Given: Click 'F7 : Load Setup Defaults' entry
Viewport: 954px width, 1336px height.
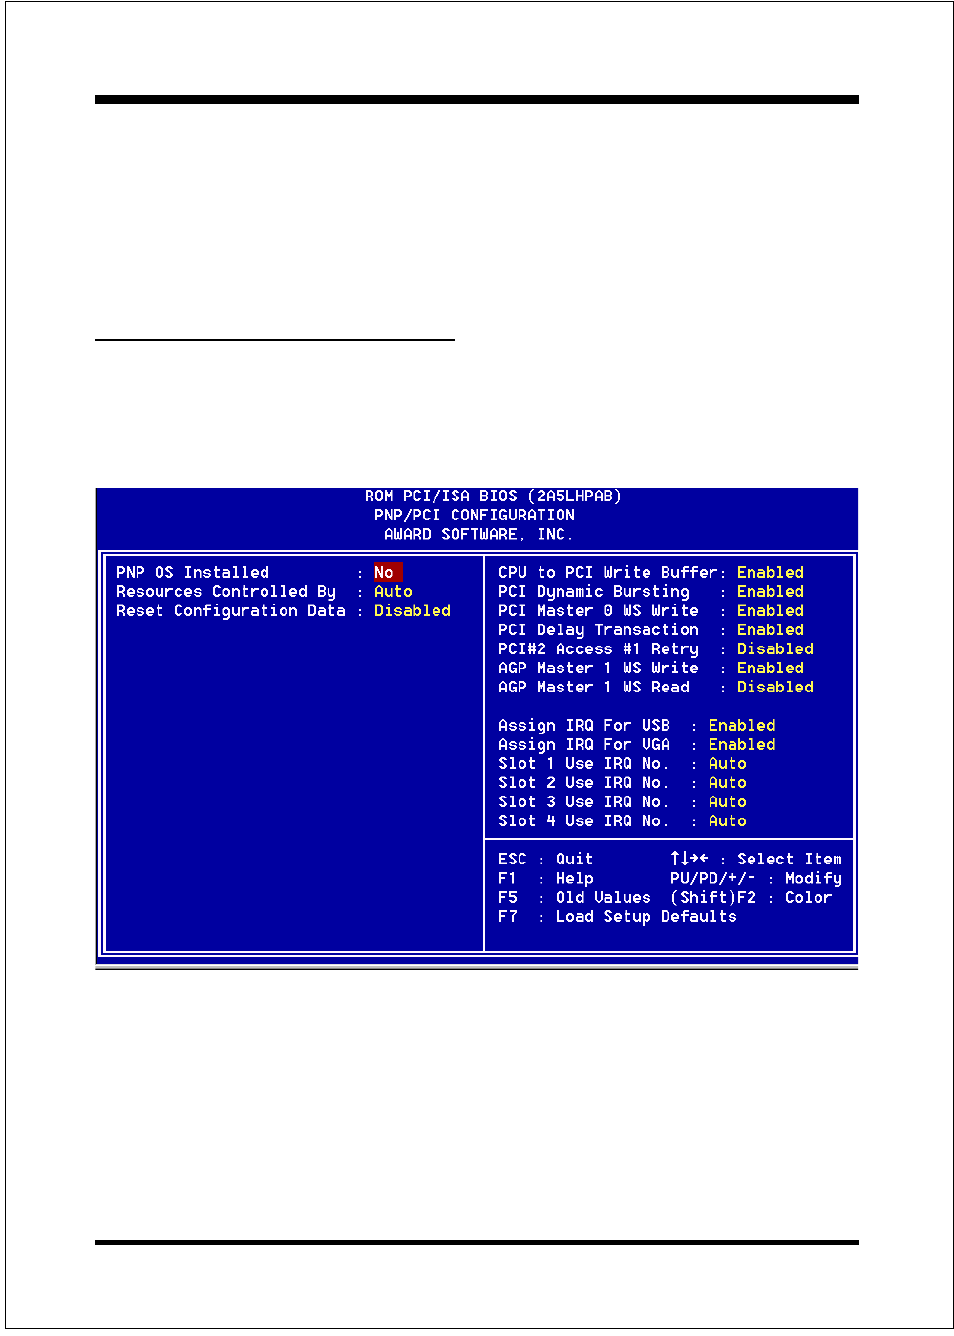Looking at the screenshot, I should [x=617, y=915].
